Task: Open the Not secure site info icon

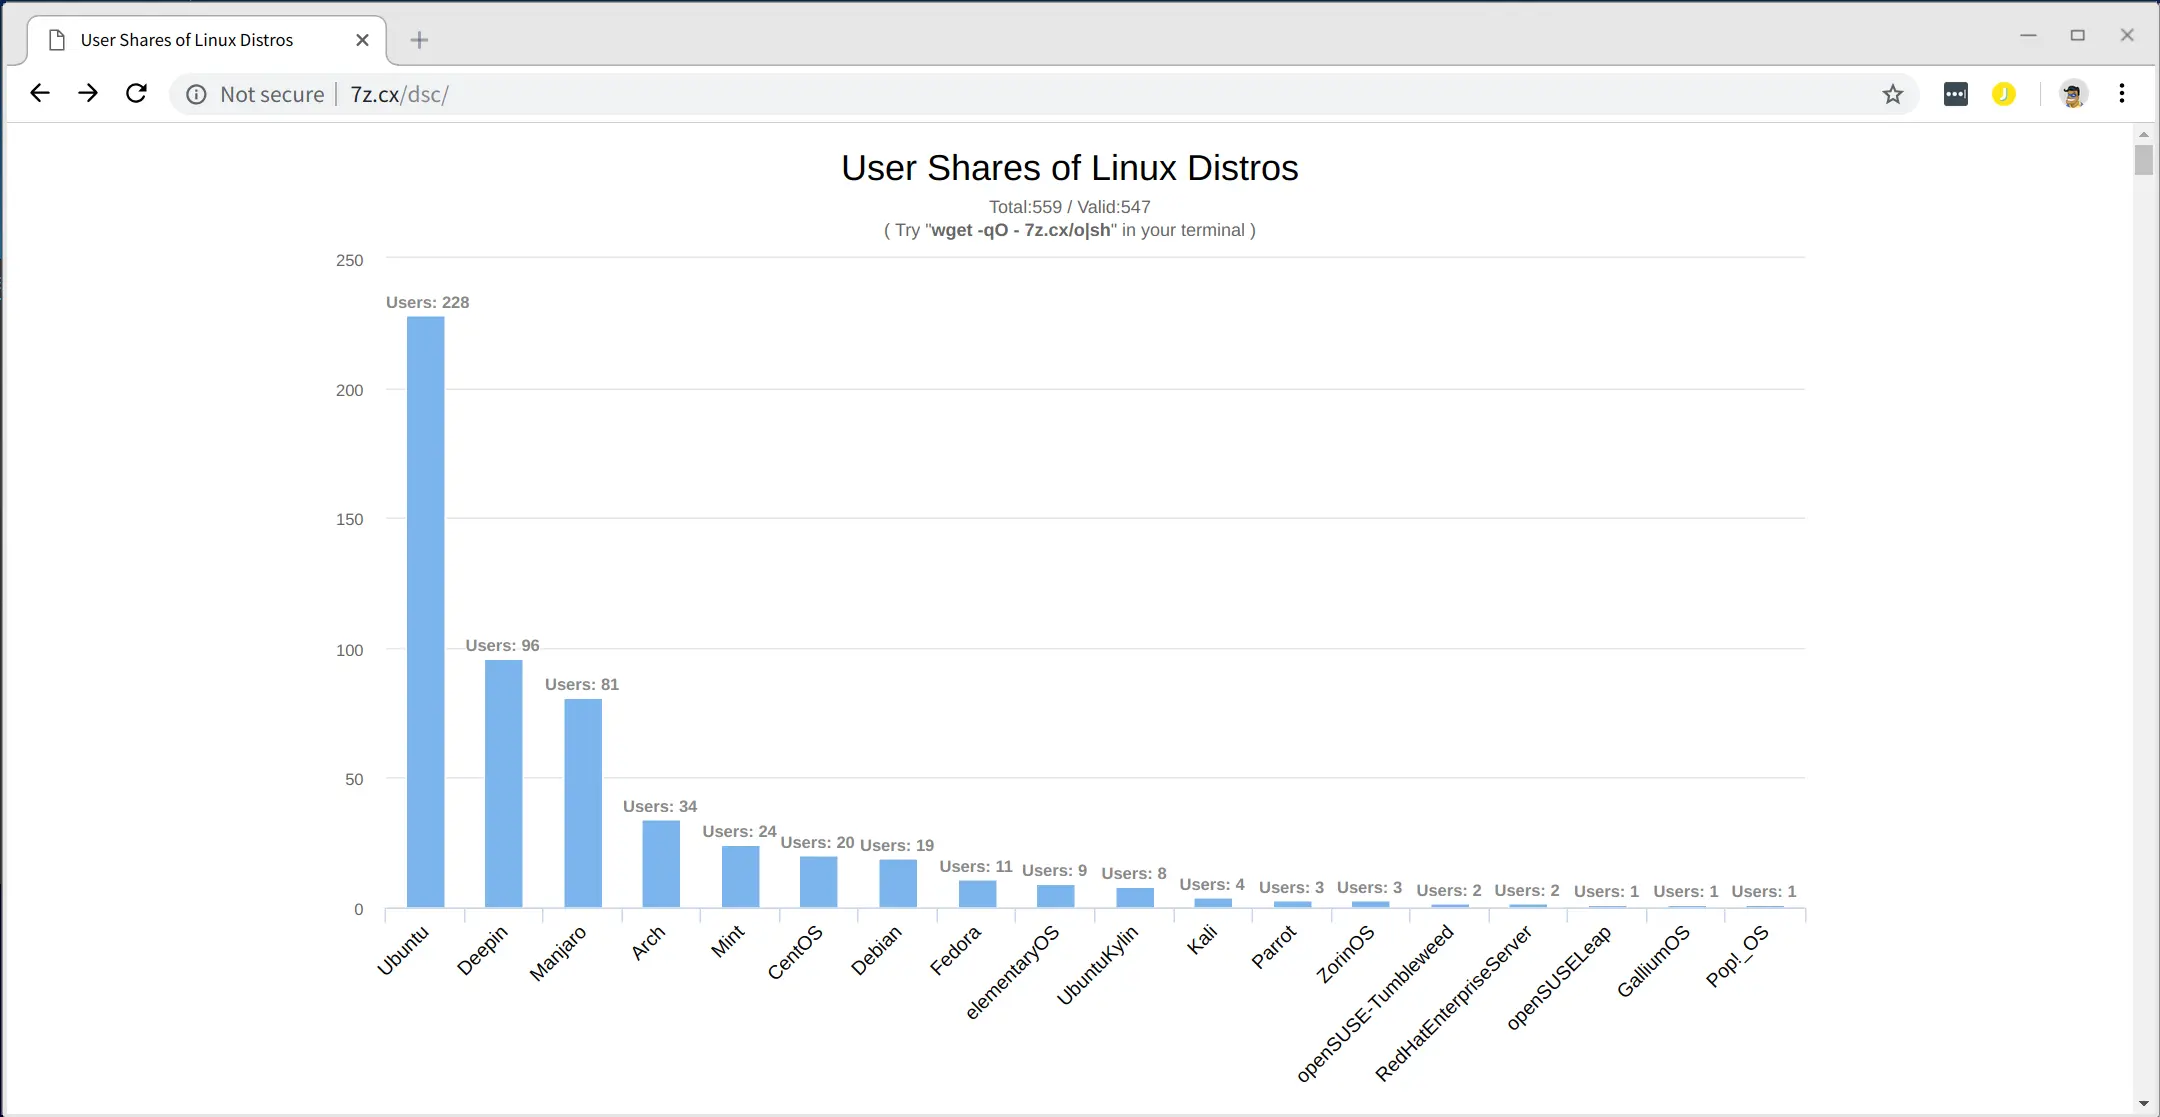Action: click(x=197, y=94)
